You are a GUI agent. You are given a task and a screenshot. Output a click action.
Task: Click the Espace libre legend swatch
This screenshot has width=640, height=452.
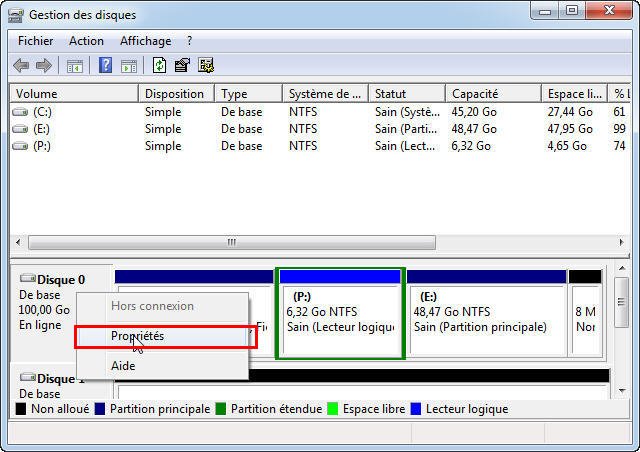pyautogui.click(x=333, y=409)
